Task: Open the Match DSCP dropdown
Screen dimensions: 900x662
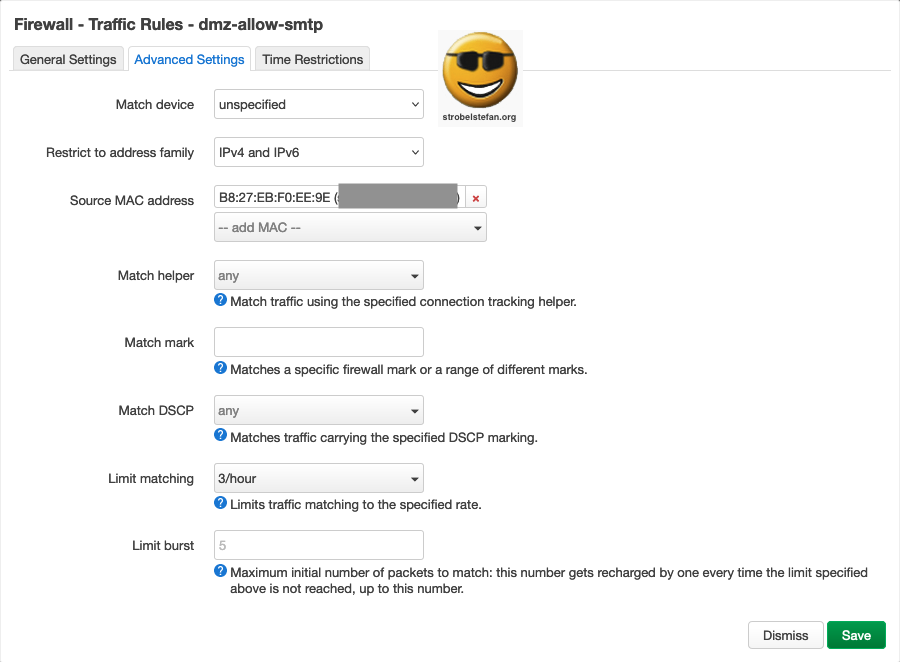Action: (319, 410)
